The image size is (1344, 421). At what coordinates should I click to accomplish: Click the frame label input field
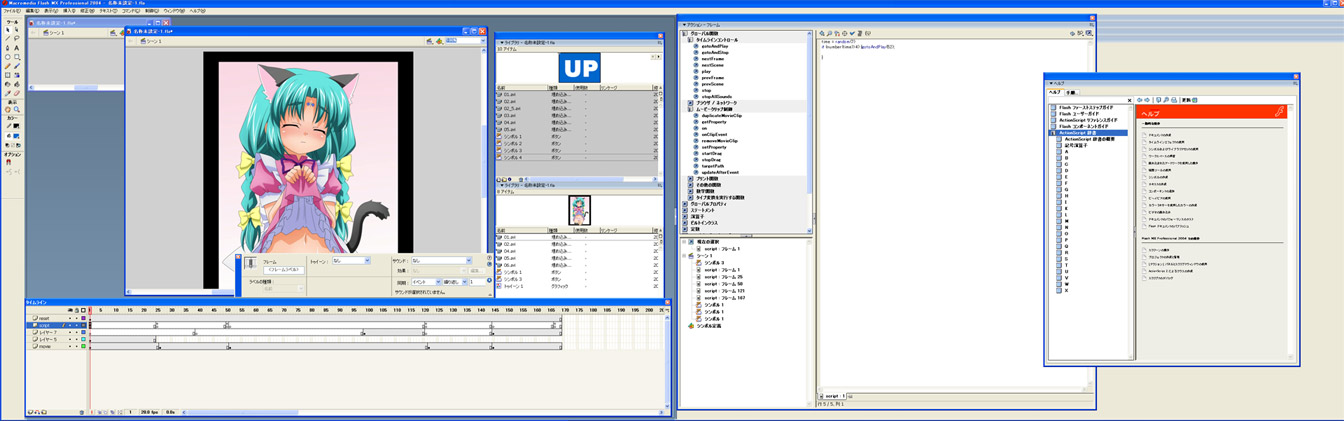[284, 270]
